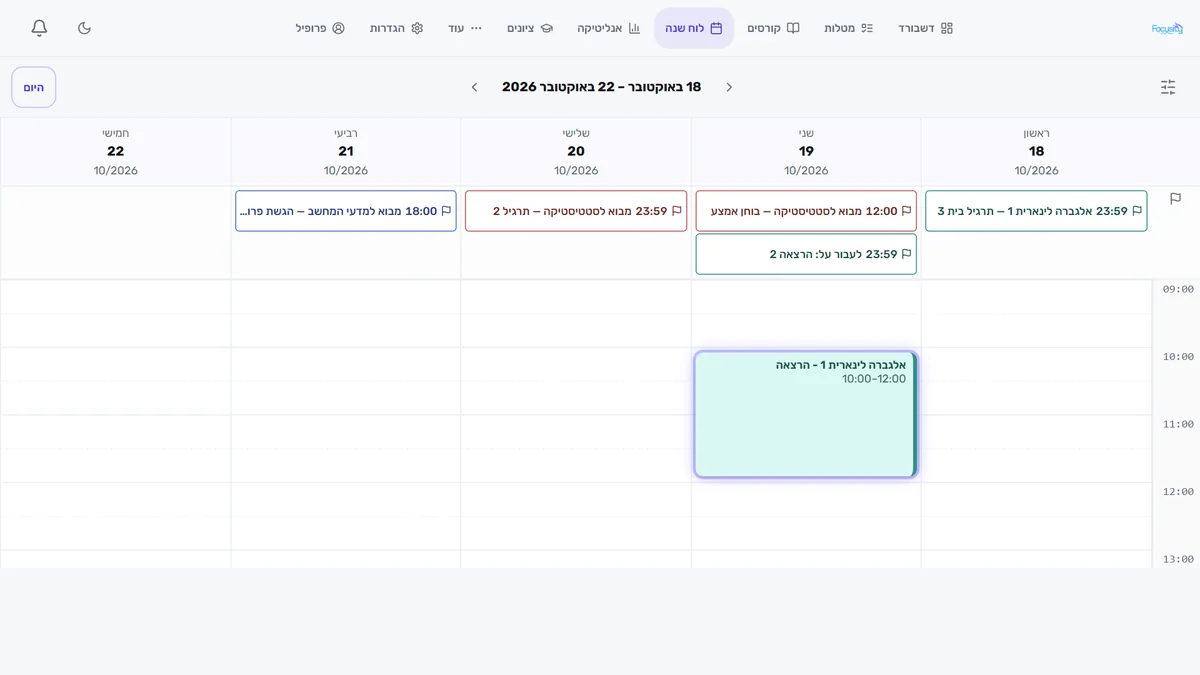This screenshot has width=1200, height=675.
Task: Open the דשבורד dashboard tab
Action: point(925,28)
